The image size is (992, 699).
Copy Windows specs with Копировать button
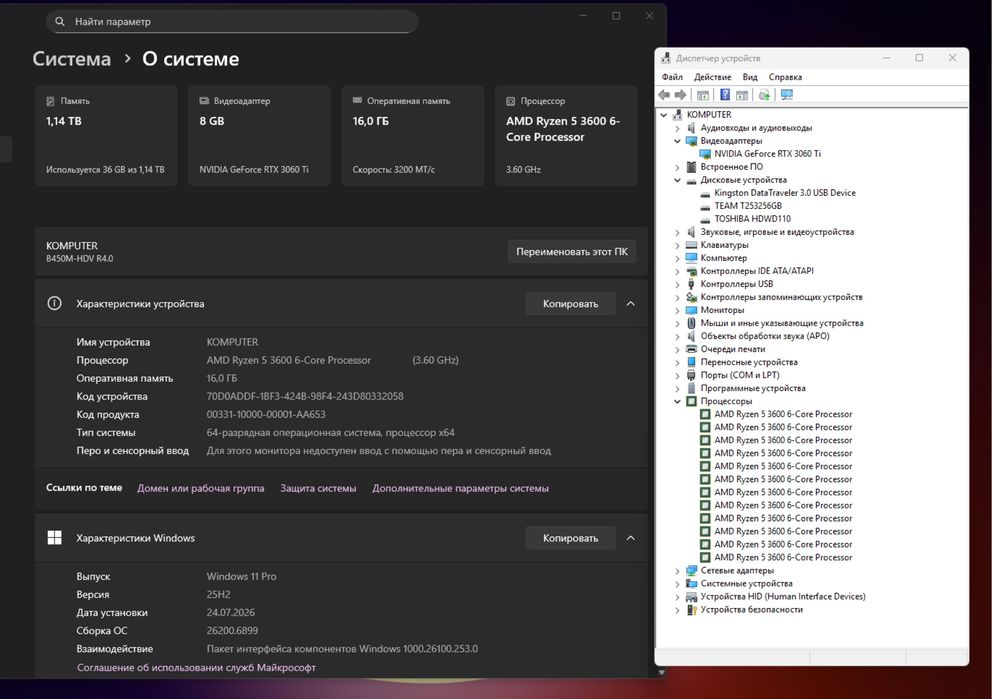point(570,538)
